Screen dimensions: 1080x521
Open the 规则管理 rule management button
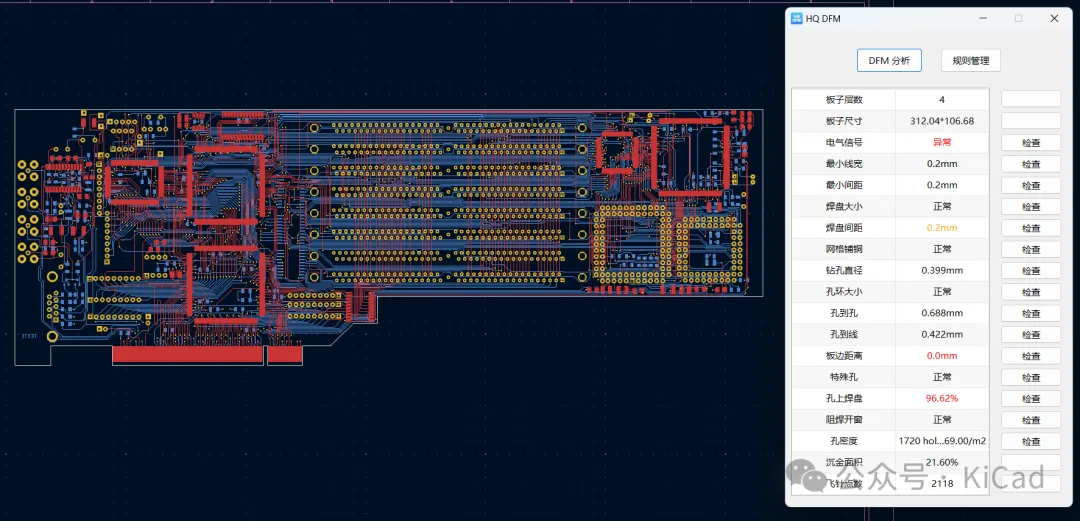coord(970,60)
